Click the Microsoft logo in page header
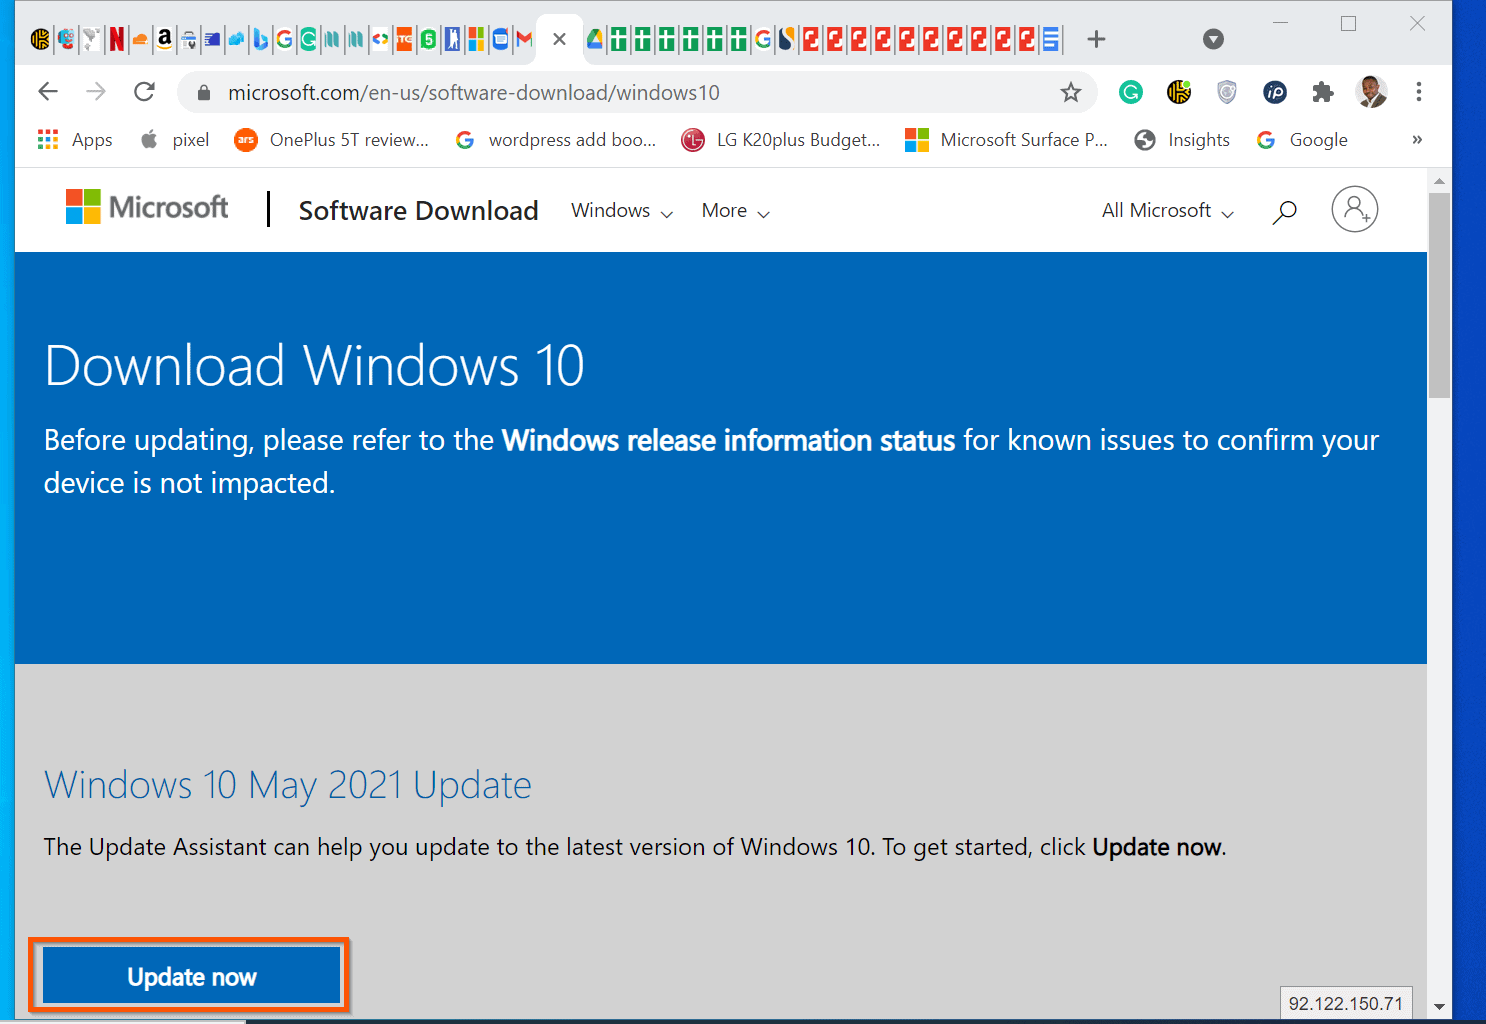This screenshot has width=1486, height=1024. tap(147, 207)
